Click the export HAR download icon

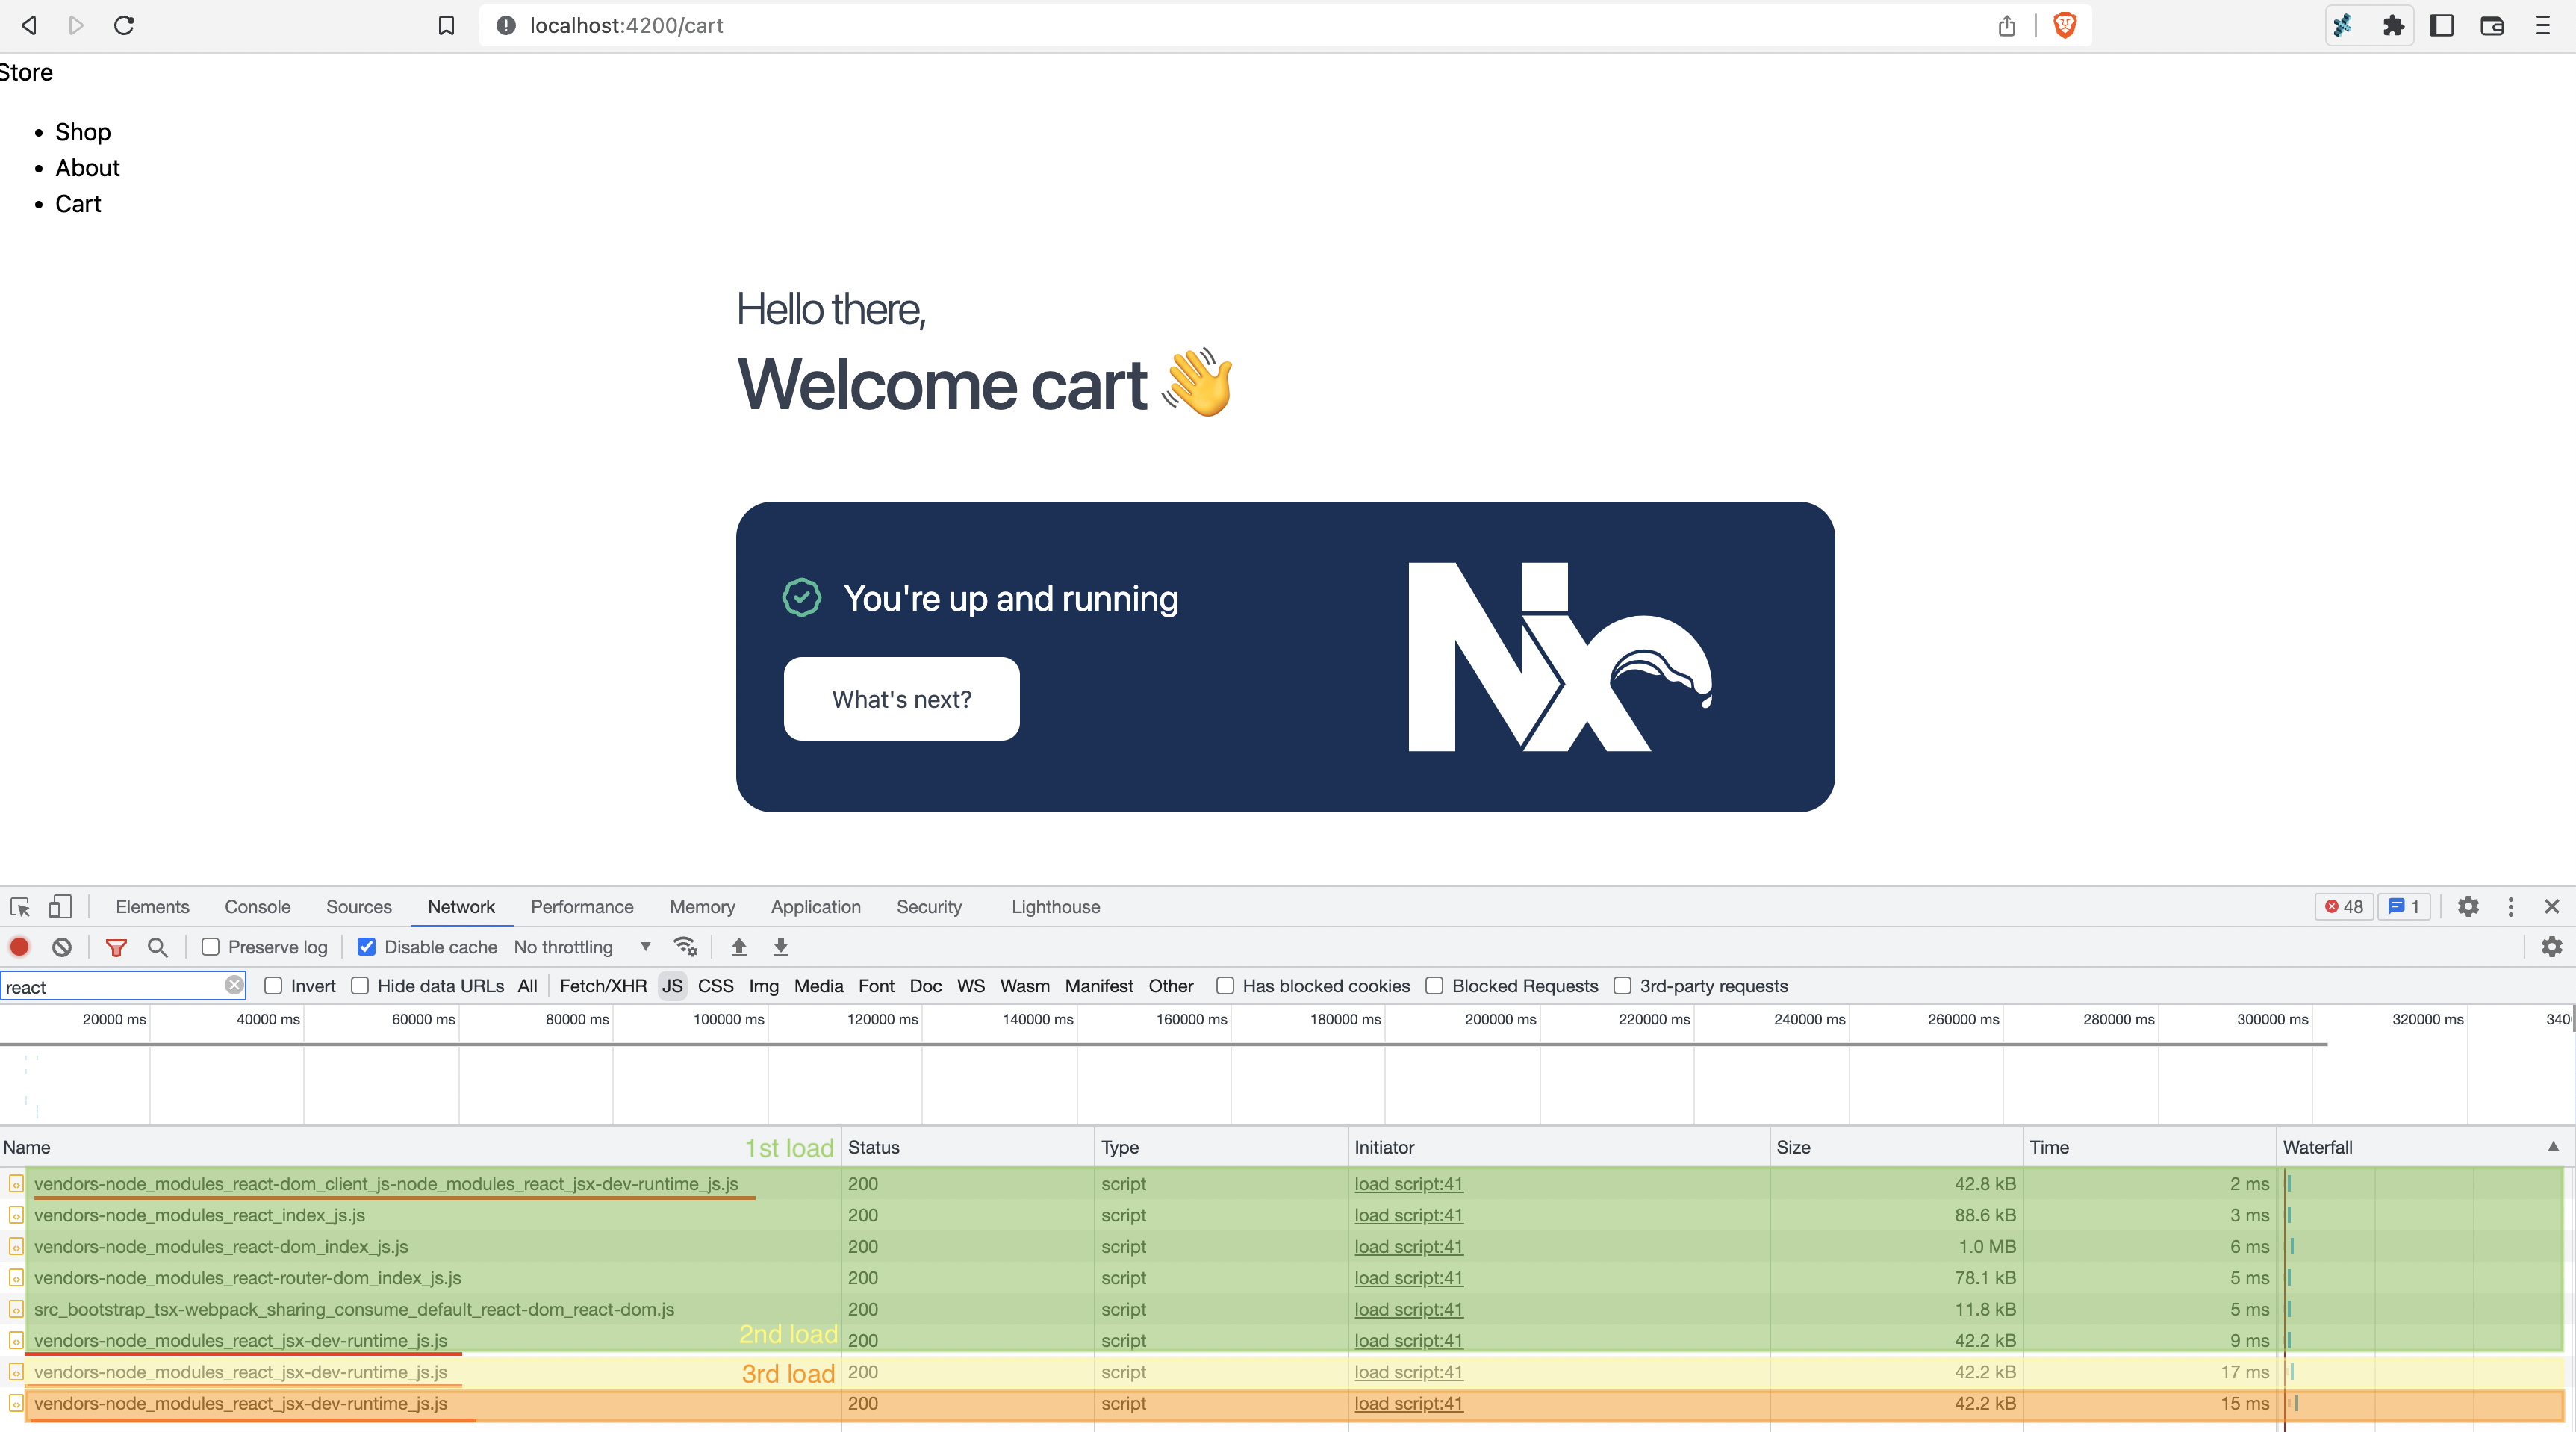(781, 946)
